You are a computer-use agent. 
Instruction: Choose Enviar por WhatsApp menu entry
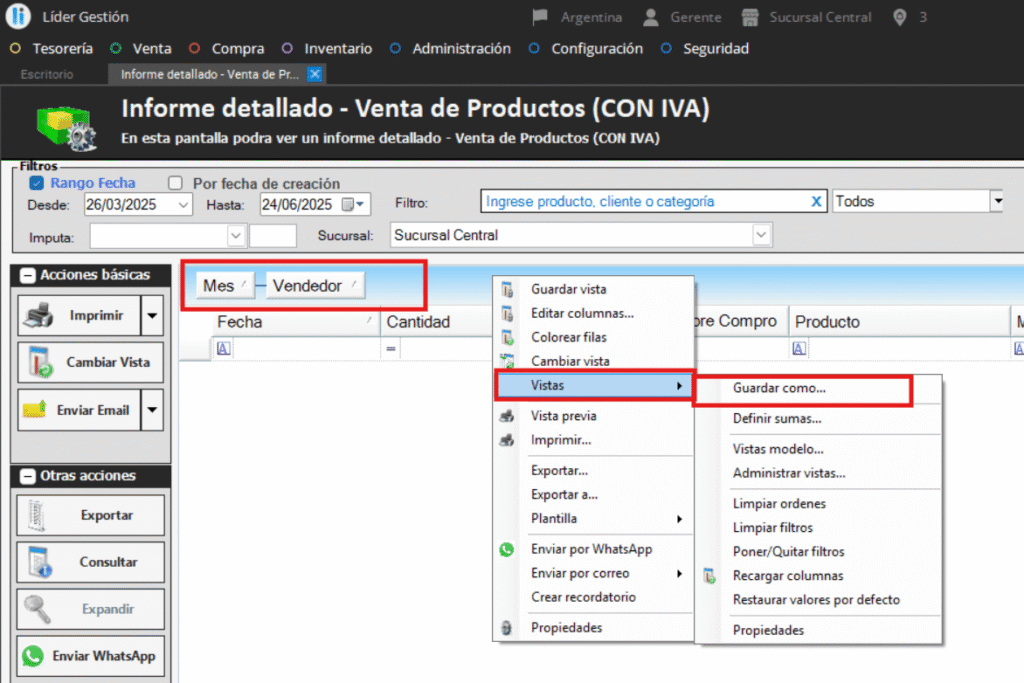[x=591, y=549]
